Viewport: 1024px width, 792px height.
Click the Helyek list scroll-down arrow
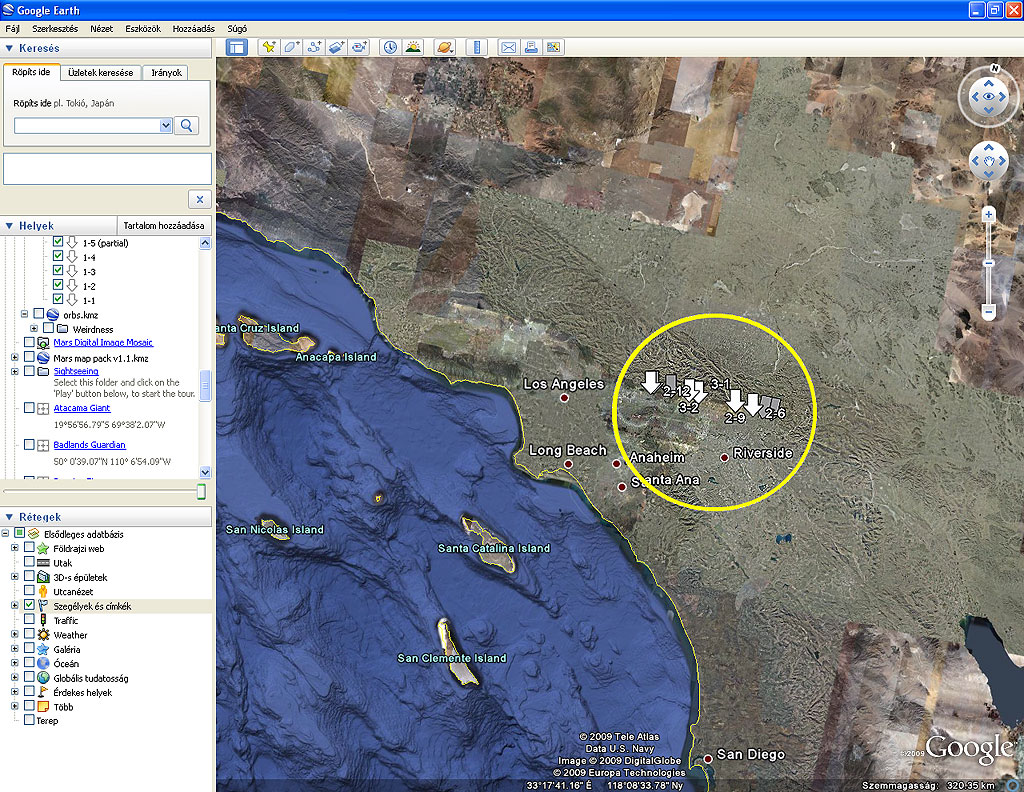(x=205, y=472)
